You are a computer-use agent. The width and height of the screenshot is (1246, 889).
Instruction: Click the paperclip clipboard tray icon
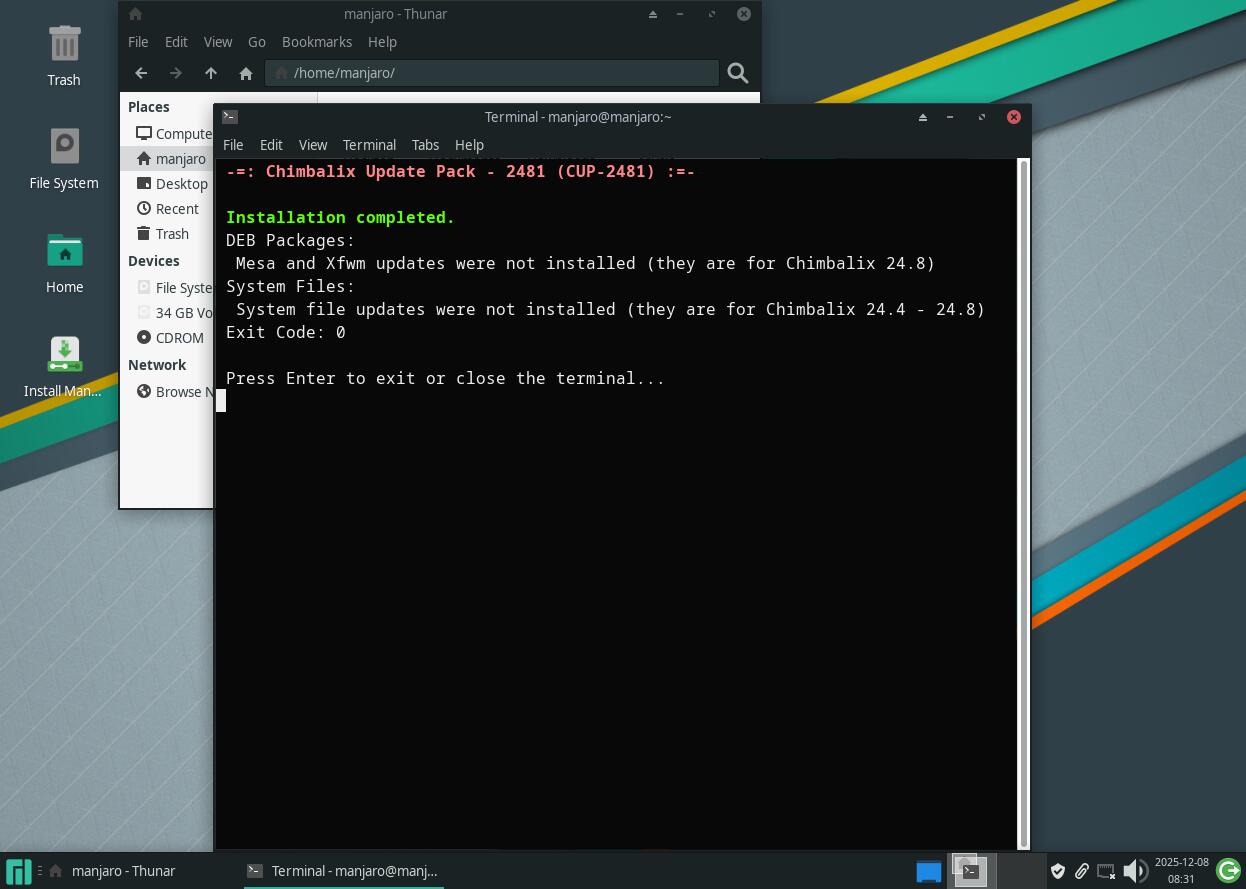point(1082,871)
